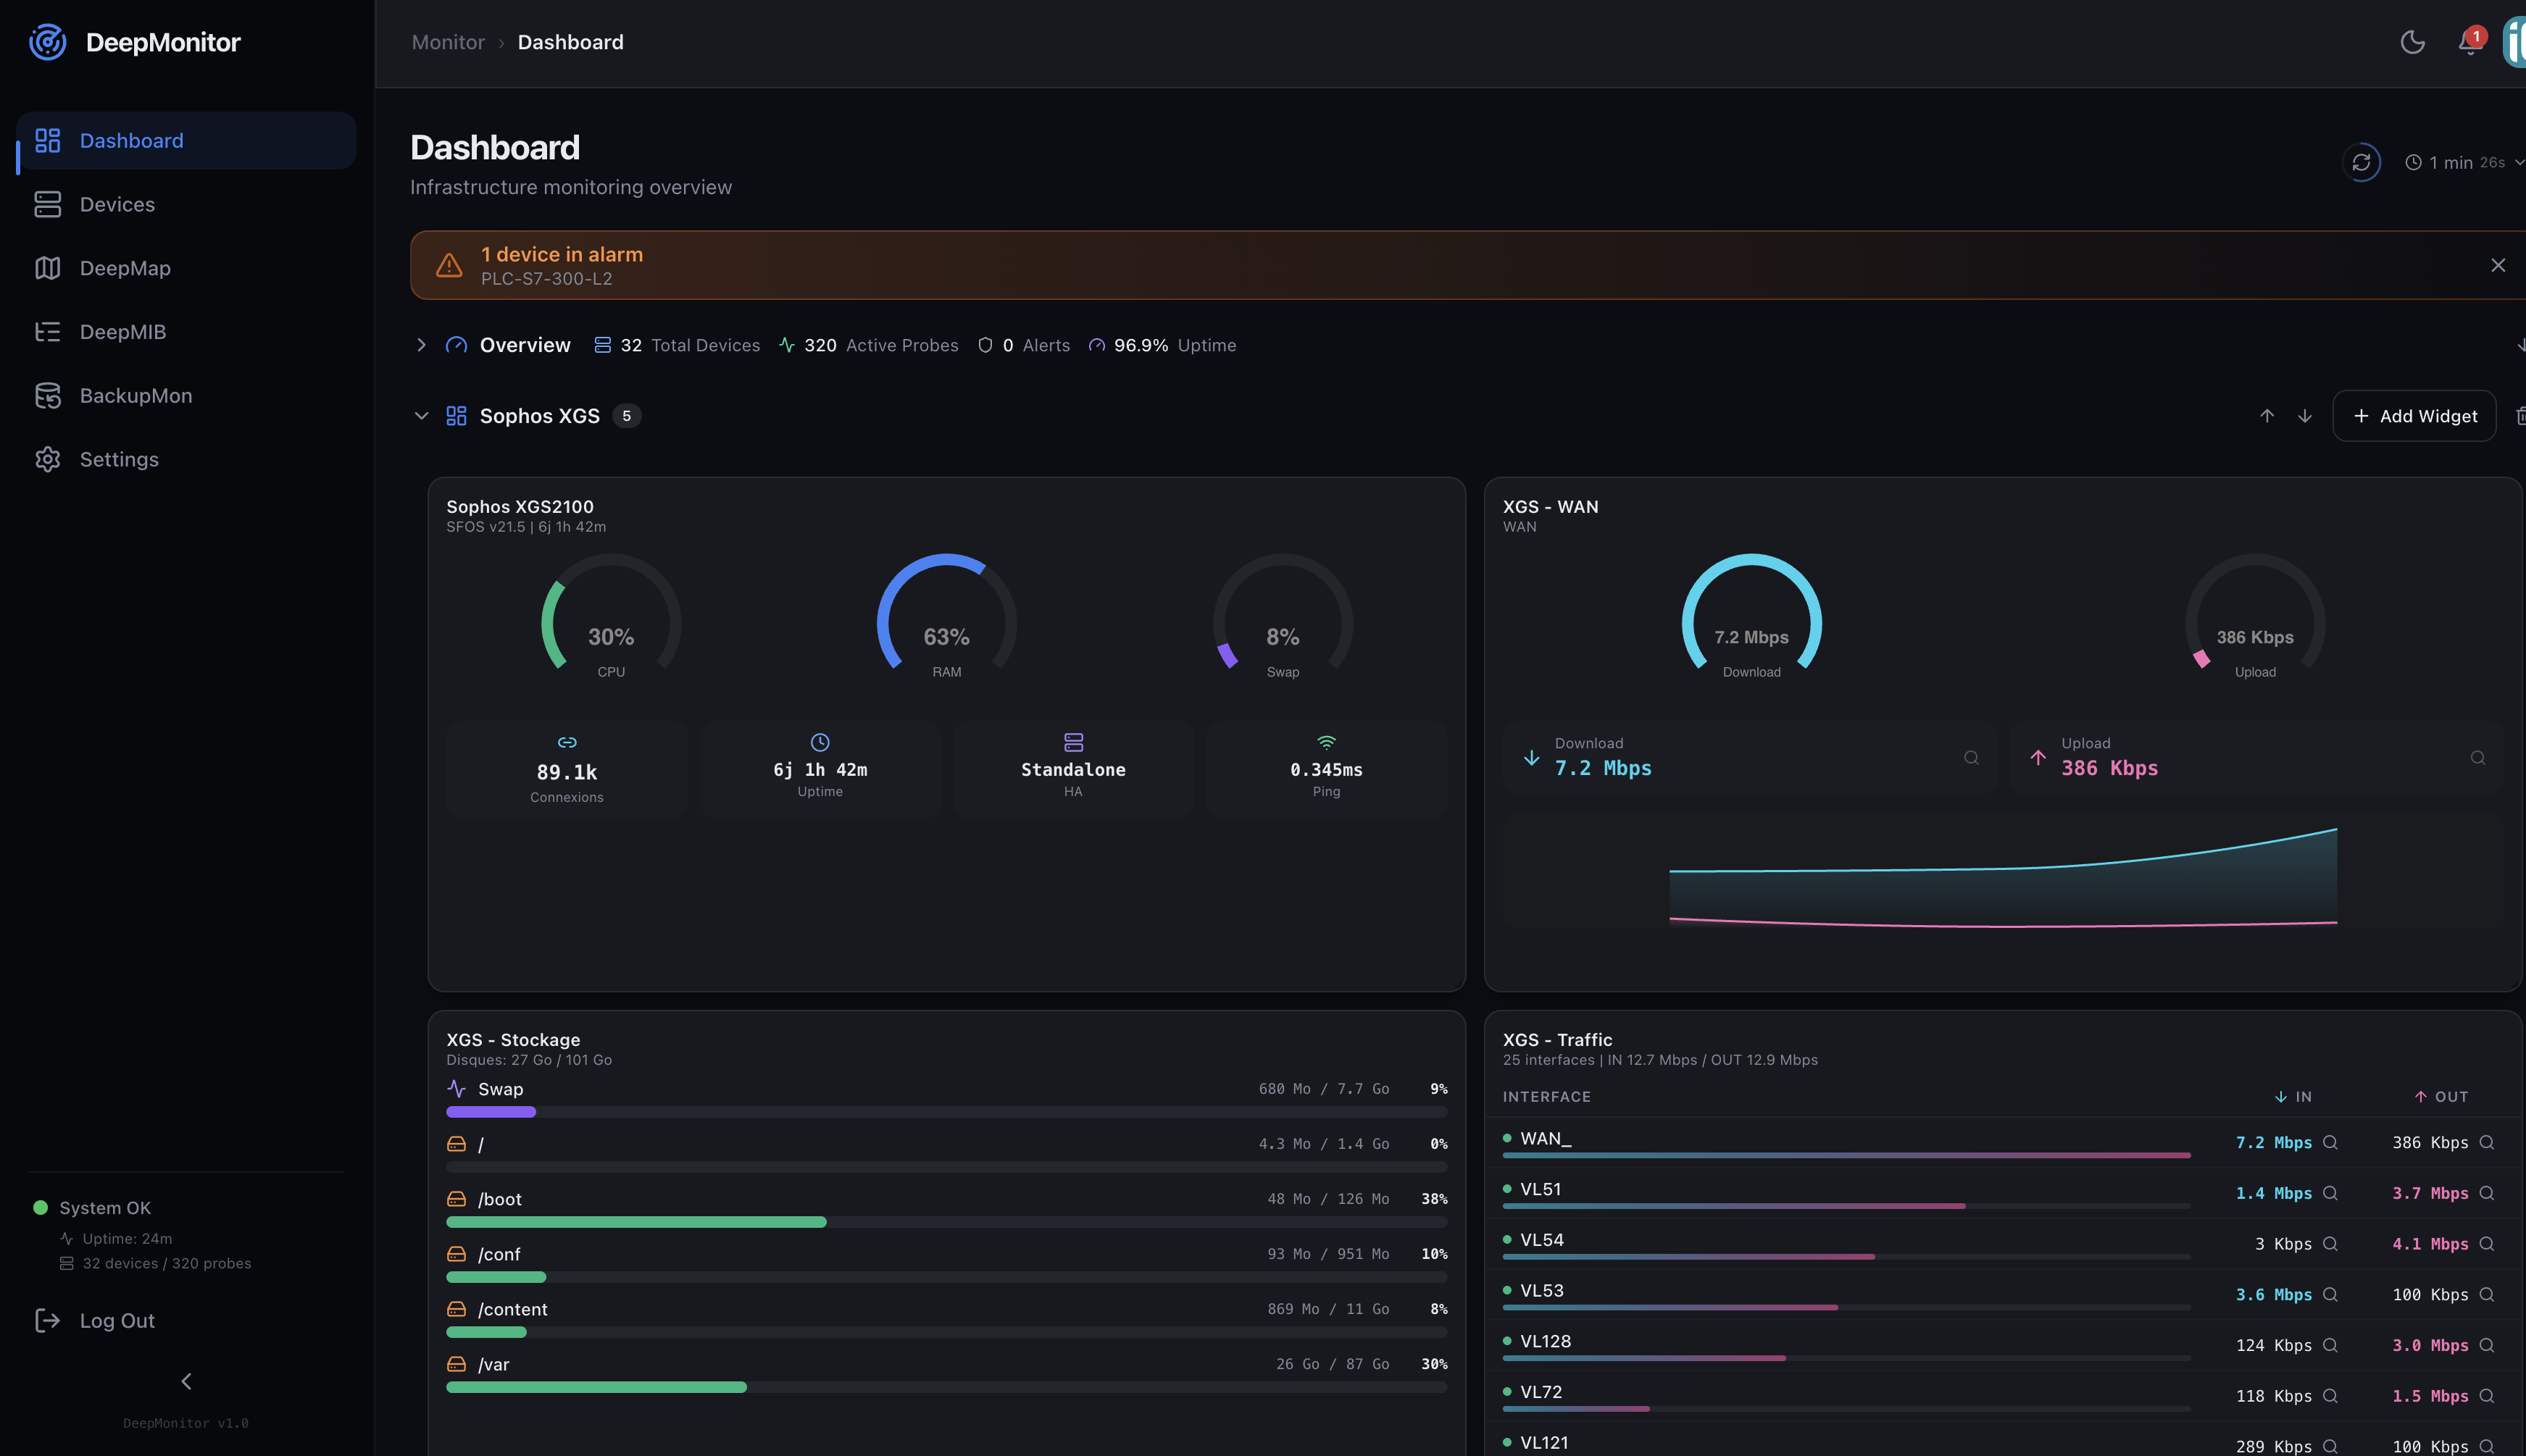2526x1456 pixels.
Task: Dismiss the PLC-S7-300-L2 alarm banner
Action: (2498, 264)
